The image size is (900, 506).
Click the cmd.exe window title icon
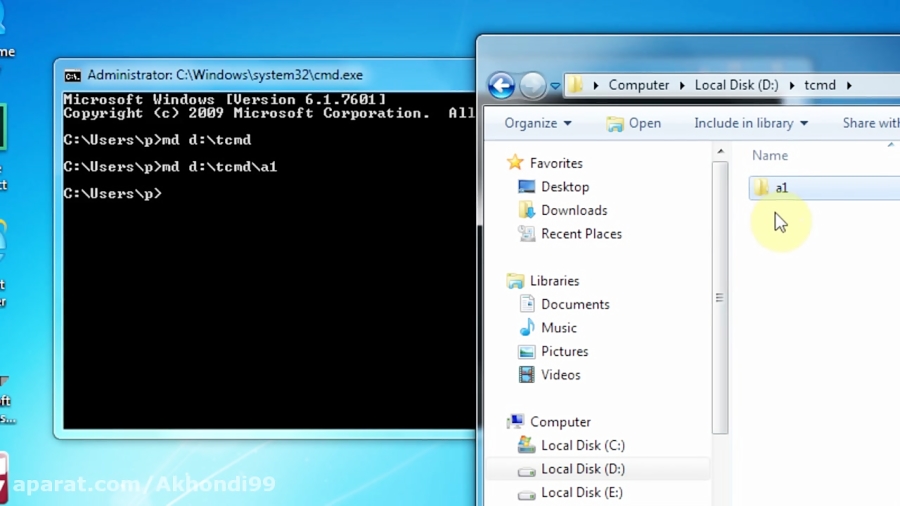pyautogui.click(x=72, y=76)
